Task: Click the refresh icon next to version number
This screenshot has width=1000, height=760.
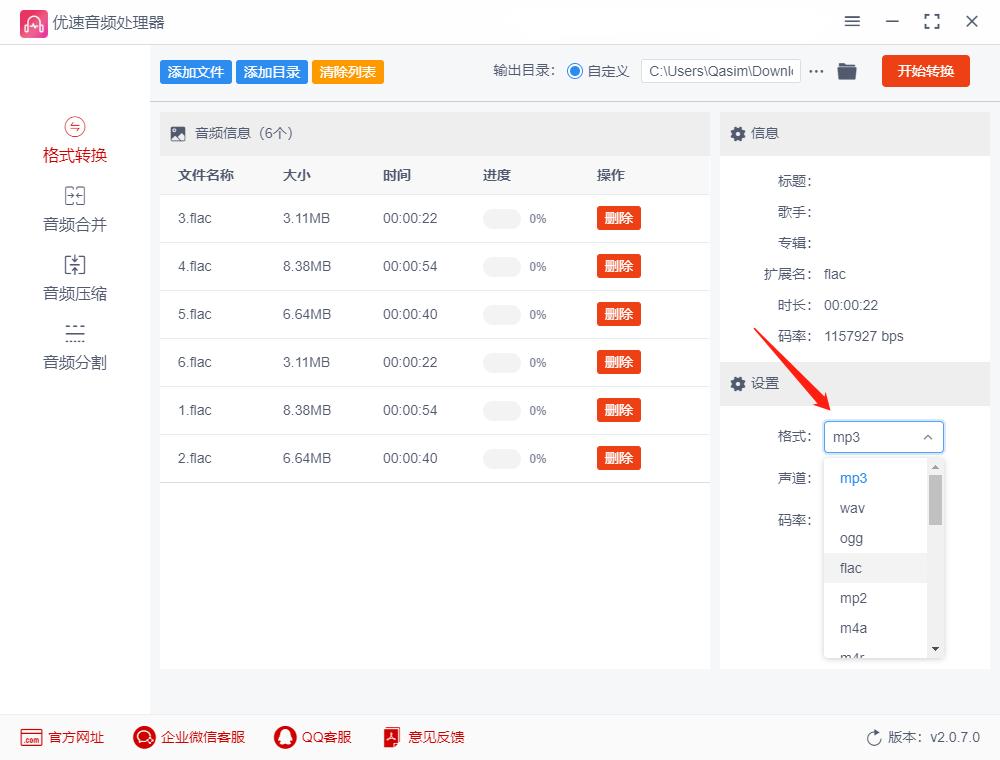Action: click(x=871, y=737)
